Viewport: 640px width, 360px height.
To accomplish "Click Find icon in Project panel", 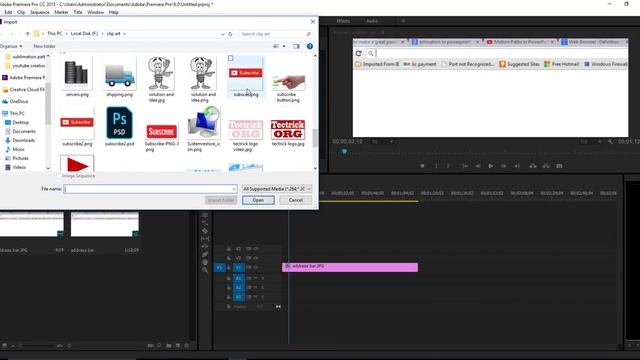I will (159, 346).
